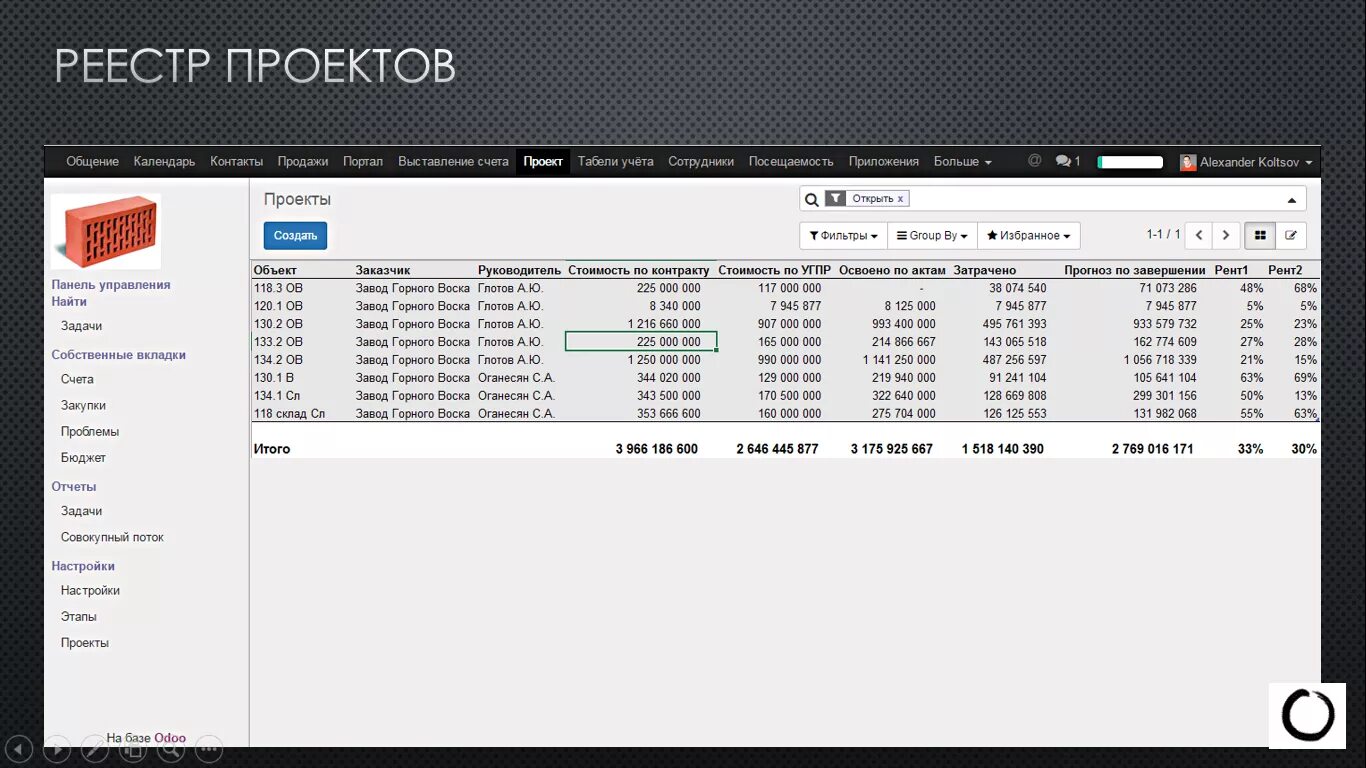Click the Odoo link at sidebar bottom
1366x768 pixels.
170,738
